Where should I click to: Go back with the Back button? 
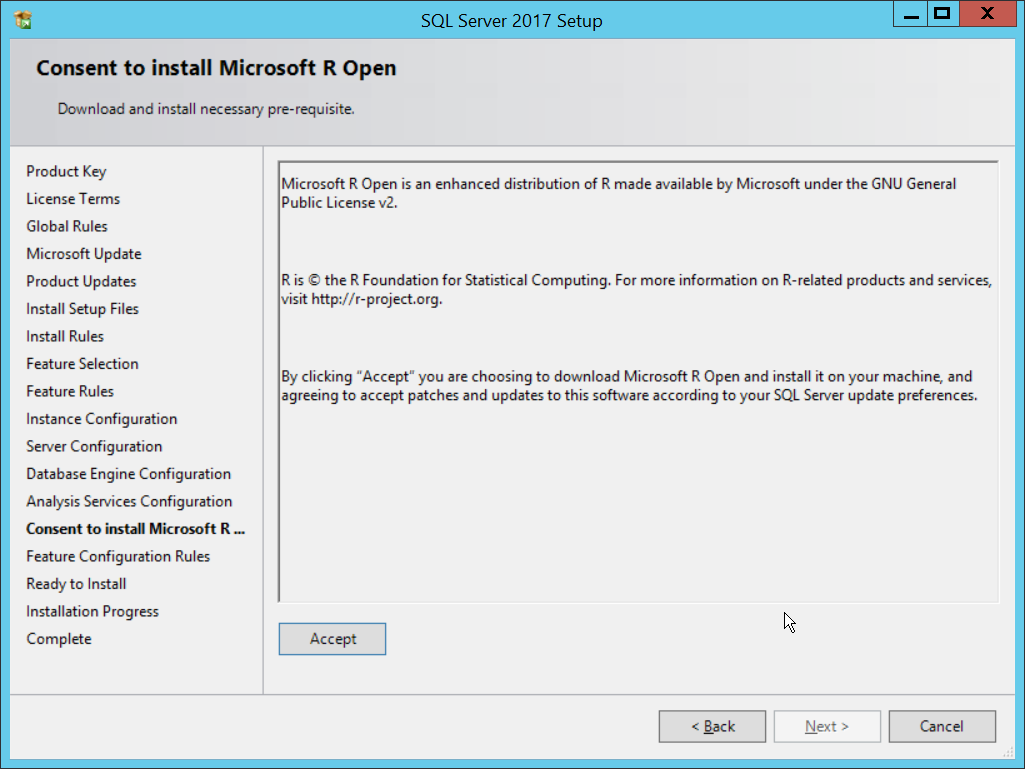(712, 727)
